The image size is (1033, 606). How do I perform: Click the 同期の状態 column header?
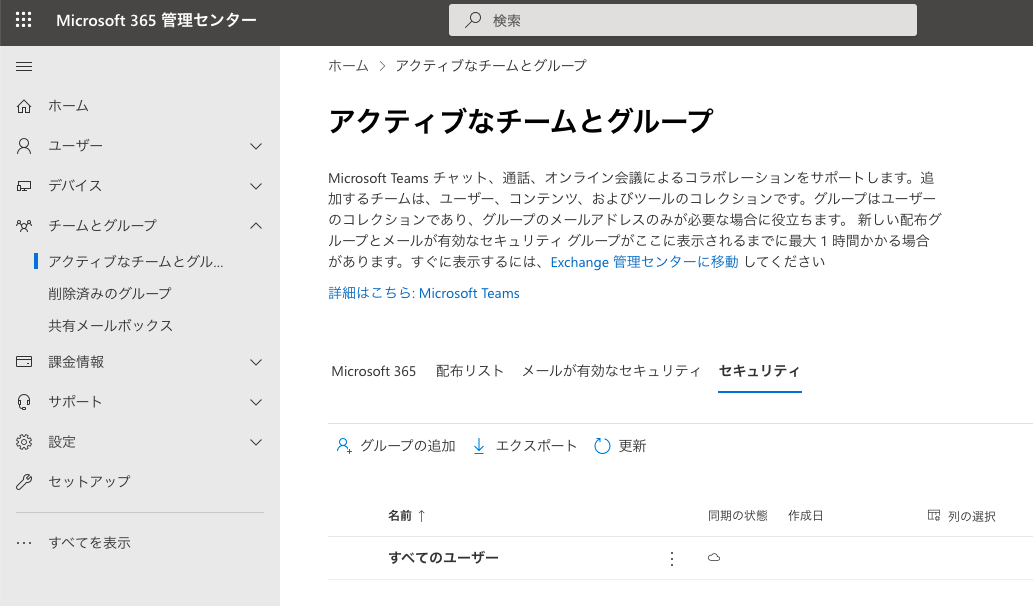click(737, 516)
